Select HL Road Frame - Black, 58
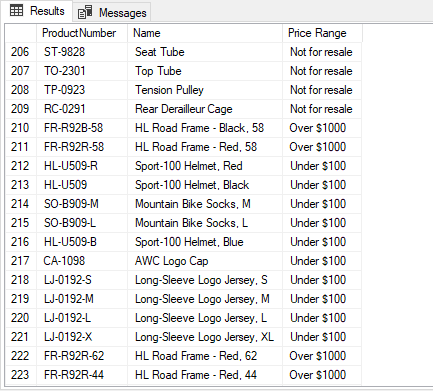Screen dimensions: 433x391 coord(205,128)
